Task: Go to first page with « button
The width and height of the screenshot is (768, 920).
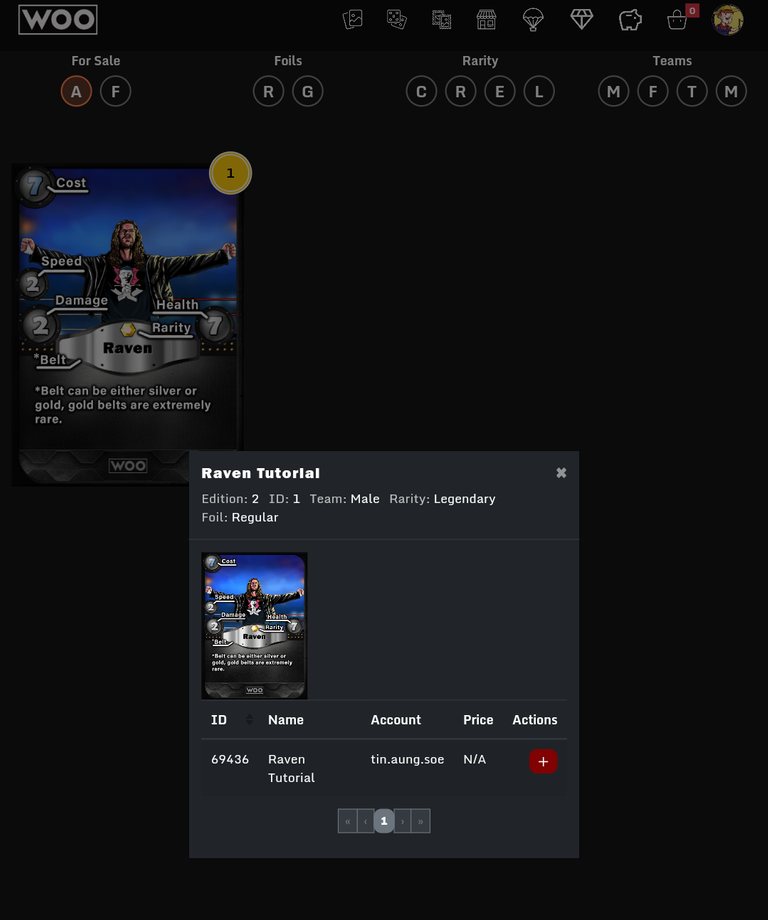Action: click(x=347, y=821)
